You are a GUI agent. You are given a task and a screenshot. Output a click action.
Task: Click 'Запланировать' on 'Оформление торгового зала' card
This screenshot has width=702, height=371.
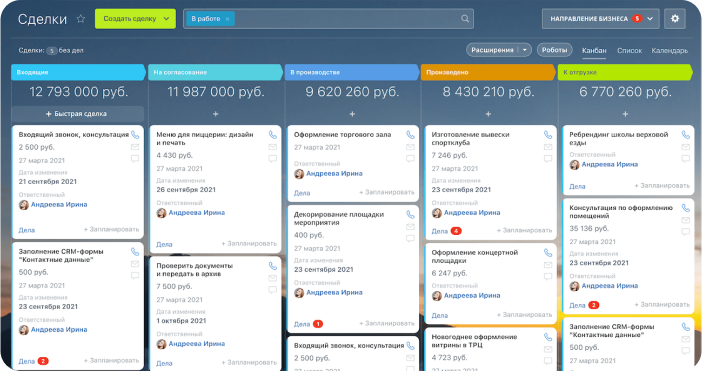(x=387, y=192)
